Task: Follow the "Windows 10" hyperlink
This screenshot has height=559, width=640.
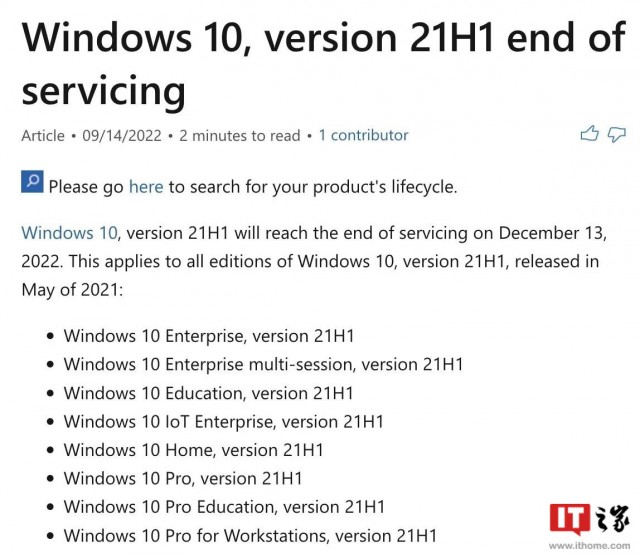Action: pos(69,233)
